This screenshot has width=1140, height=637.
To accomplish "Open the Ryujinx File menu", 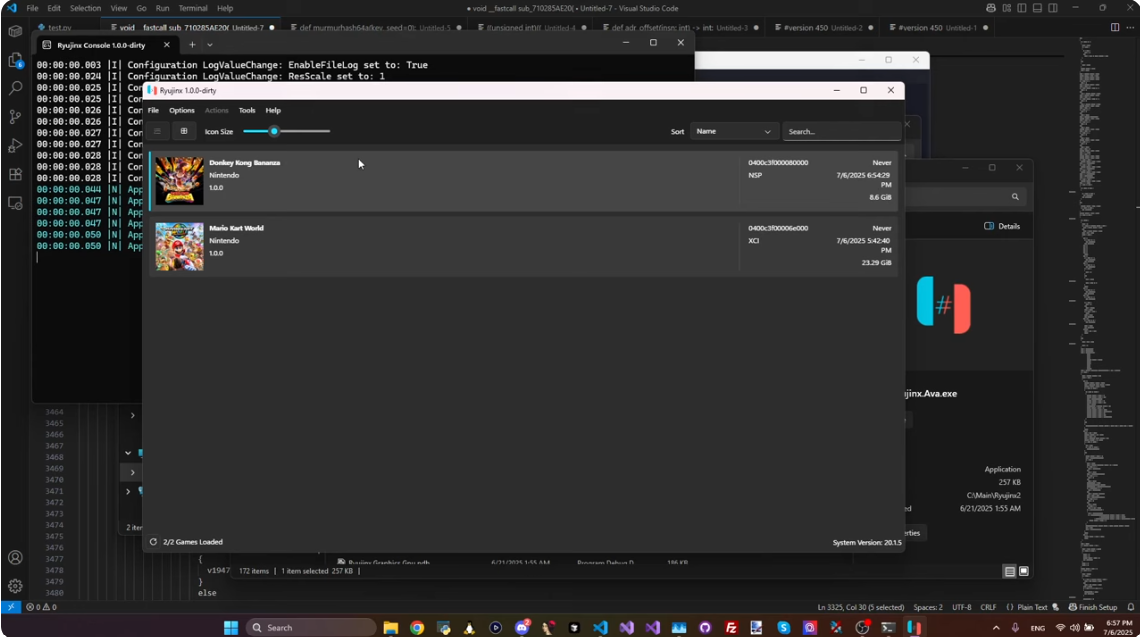I will [153, 110].
